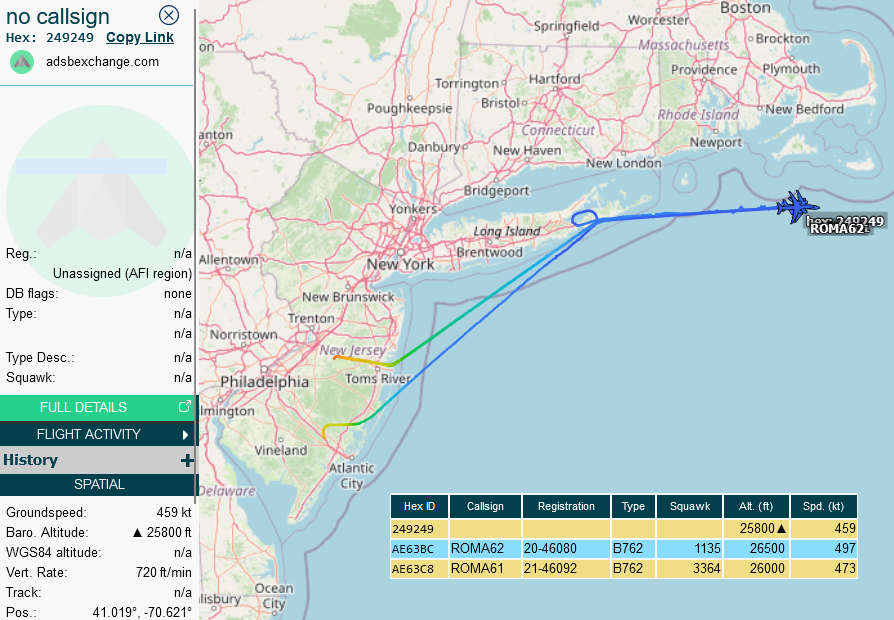Screen dimensions: 894x620
Task: Click the ROMA61 callsign cell
Action: click(x=485, y=569)
